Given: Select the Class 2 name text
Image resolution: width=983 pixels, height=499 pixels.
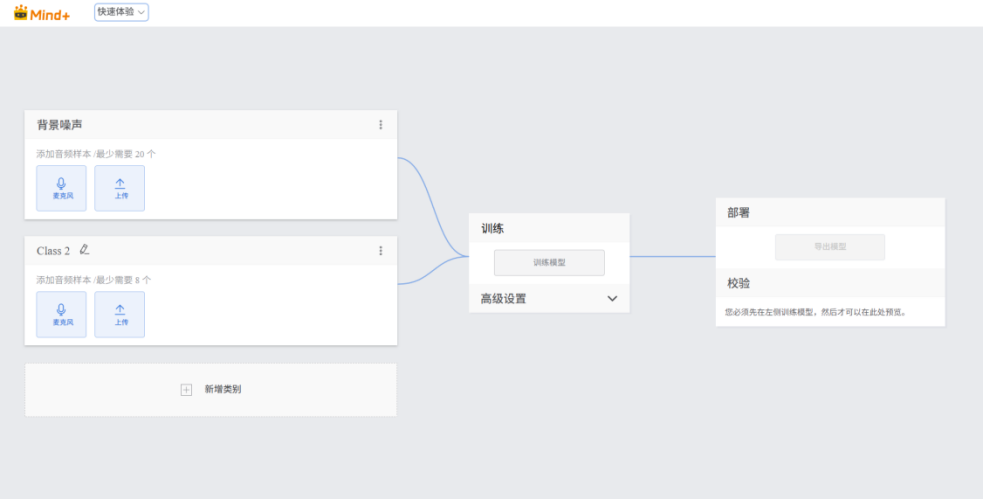Looking at the screenshot, I should click(x=53, y=251).
